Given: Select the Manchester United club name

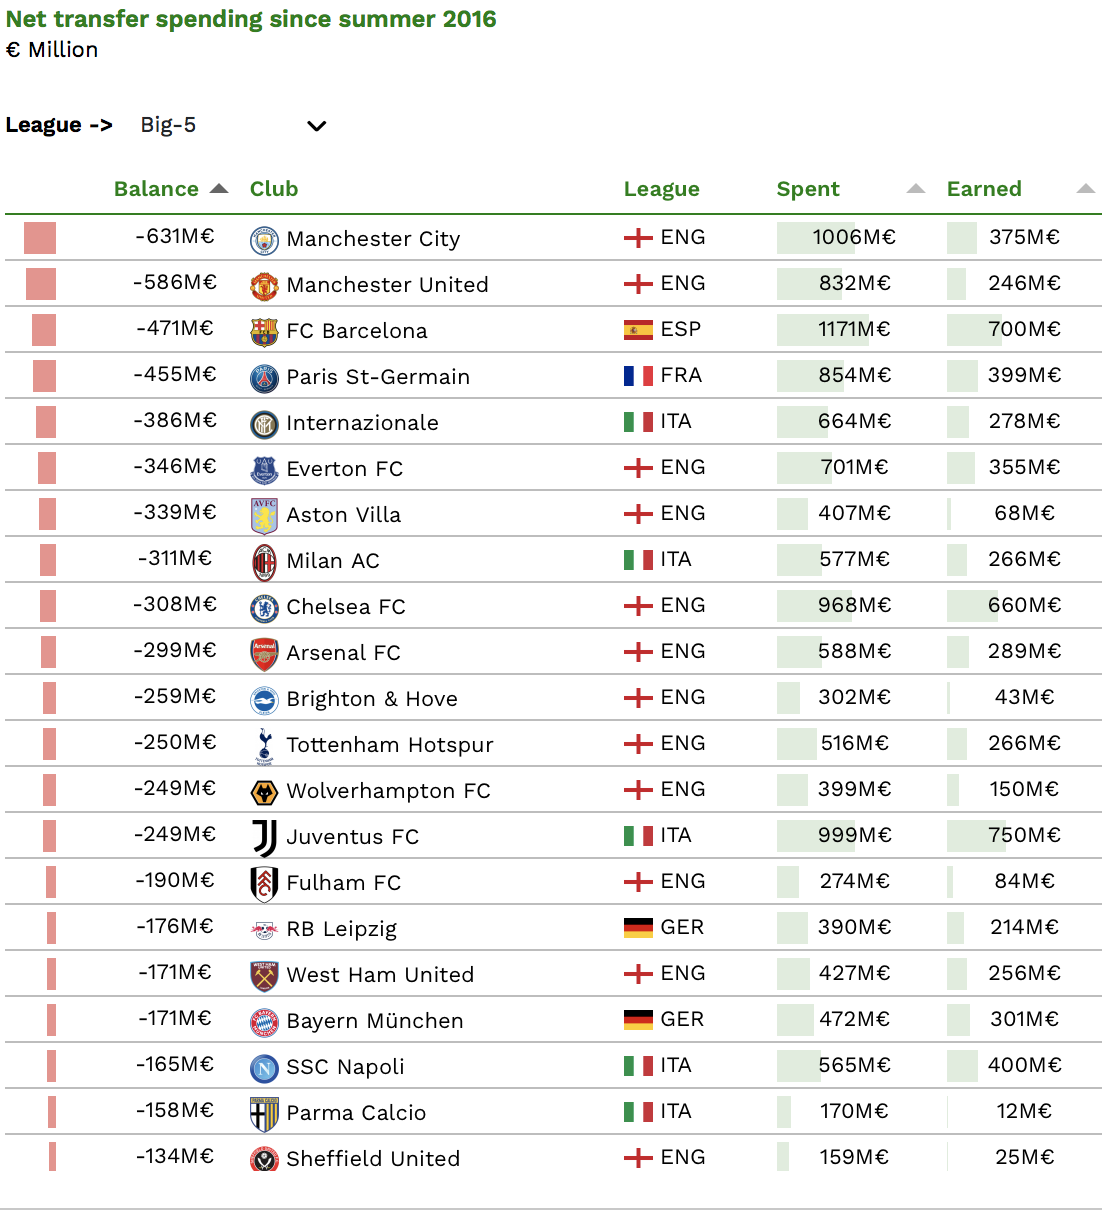Looking at the screenshot, I should coord(387,285).
